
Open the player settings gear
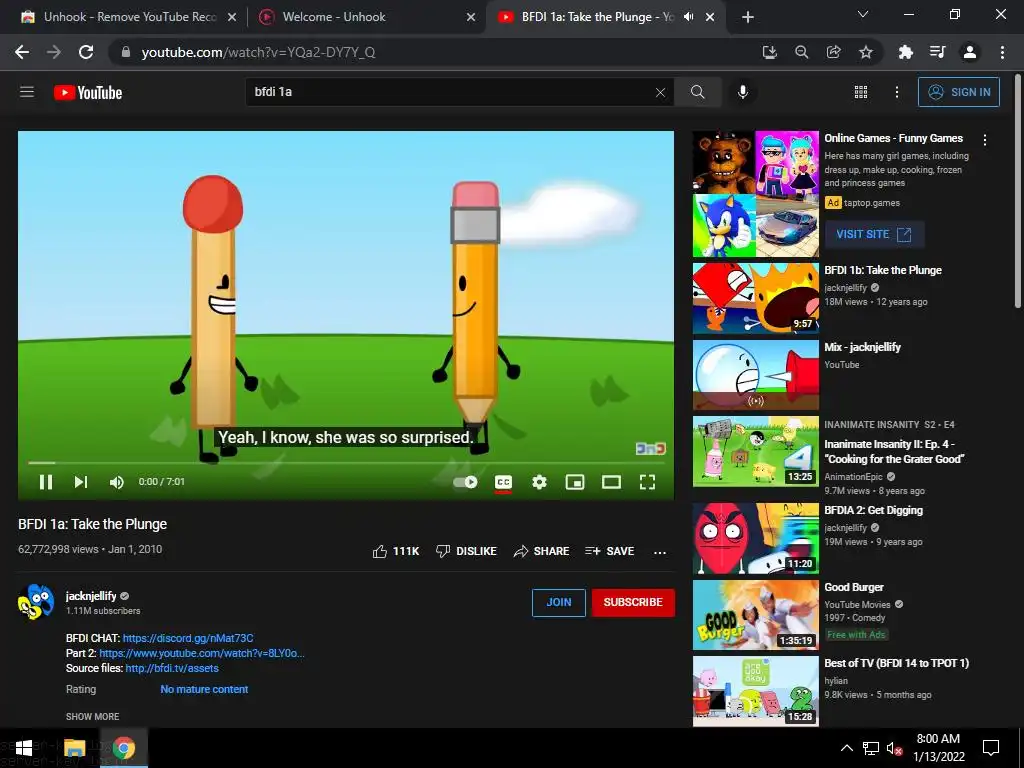click(539, 482)
